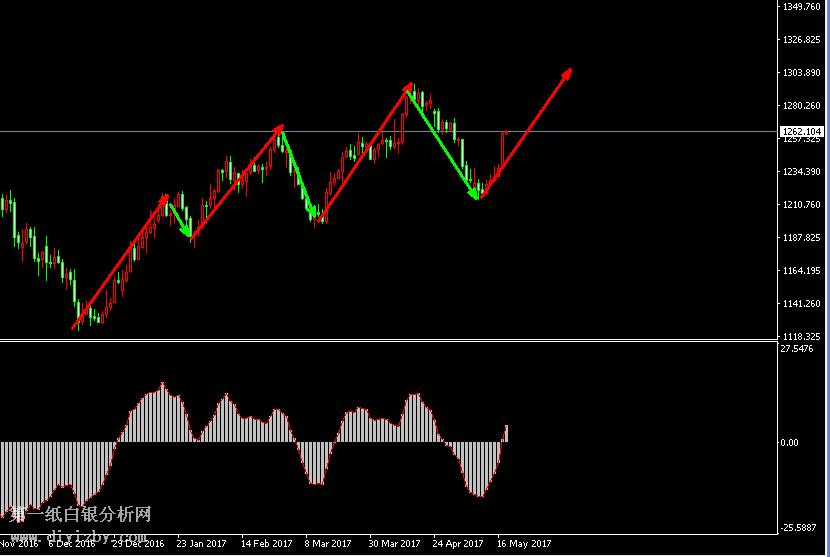Select the 24 Apr 2017 date label

pos(458,544)
